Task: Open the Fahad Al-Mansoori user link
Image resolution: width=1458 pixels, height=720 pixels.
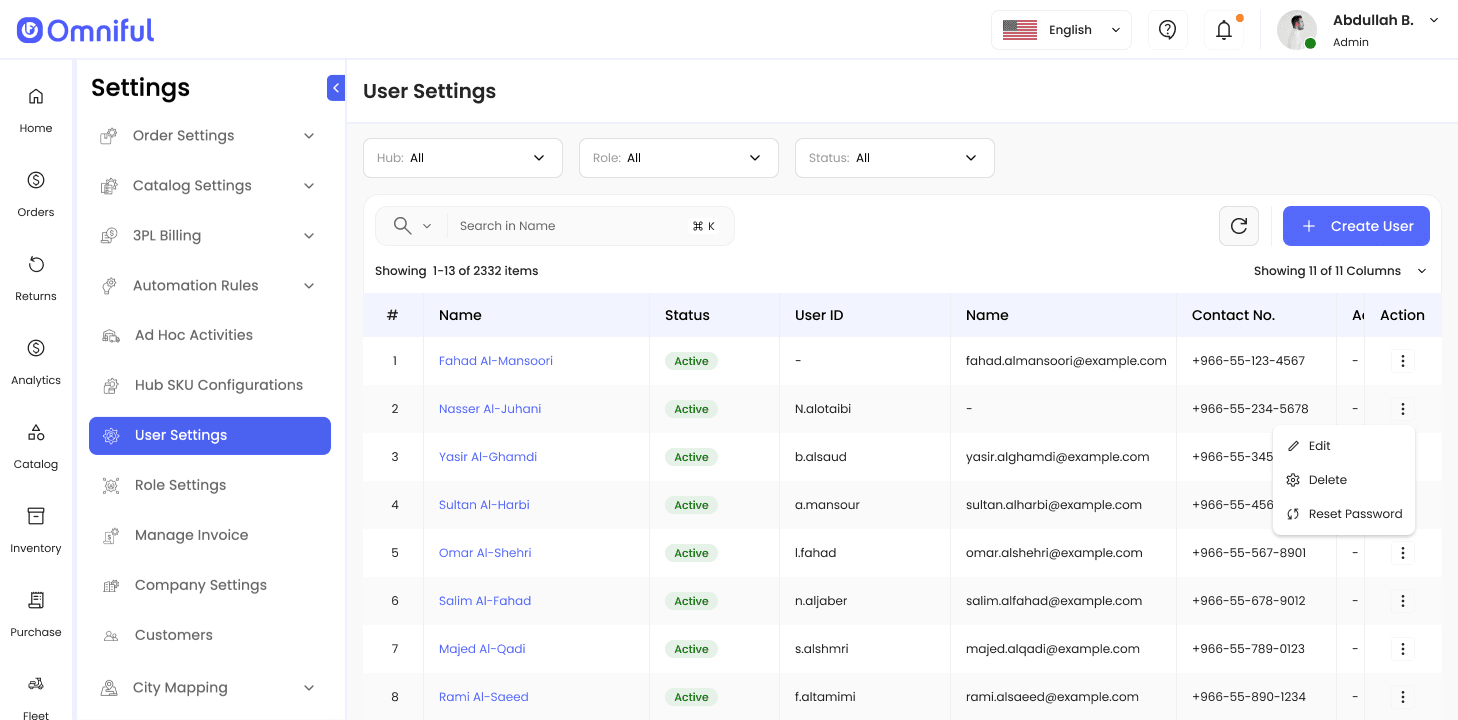Action: point(495,361)
